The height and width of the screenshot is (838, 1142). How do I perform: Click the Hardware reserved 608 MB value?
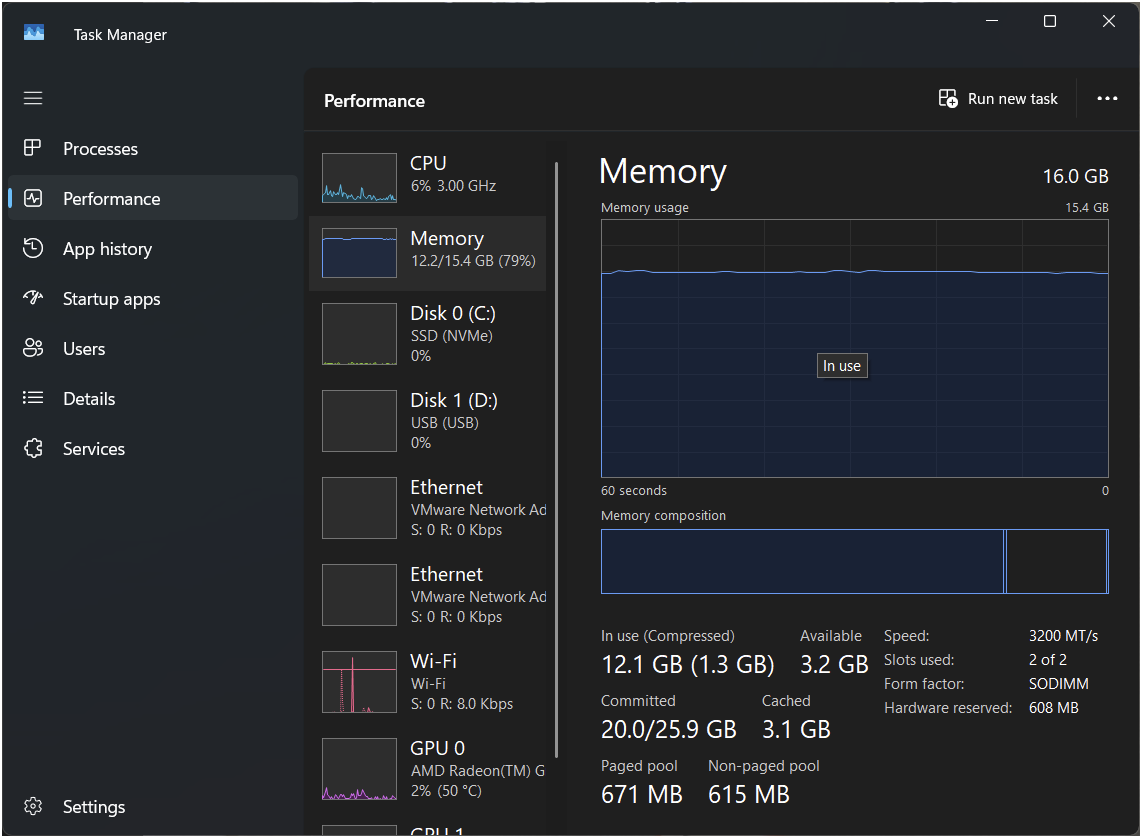pyautogui.click(x=1053, y=708)
